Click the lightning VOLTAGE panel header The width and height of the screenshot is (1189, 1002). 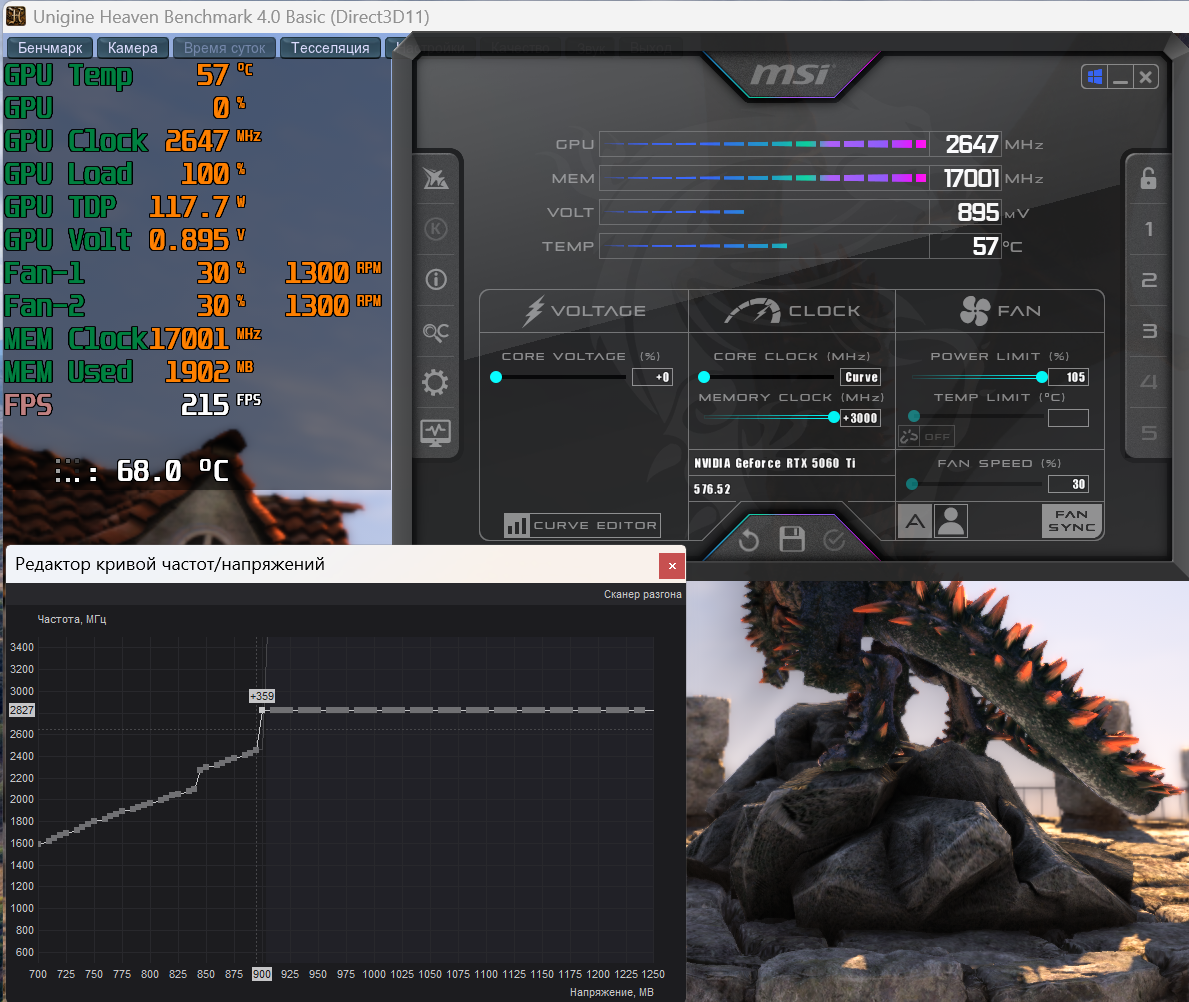tap(584, 310)
